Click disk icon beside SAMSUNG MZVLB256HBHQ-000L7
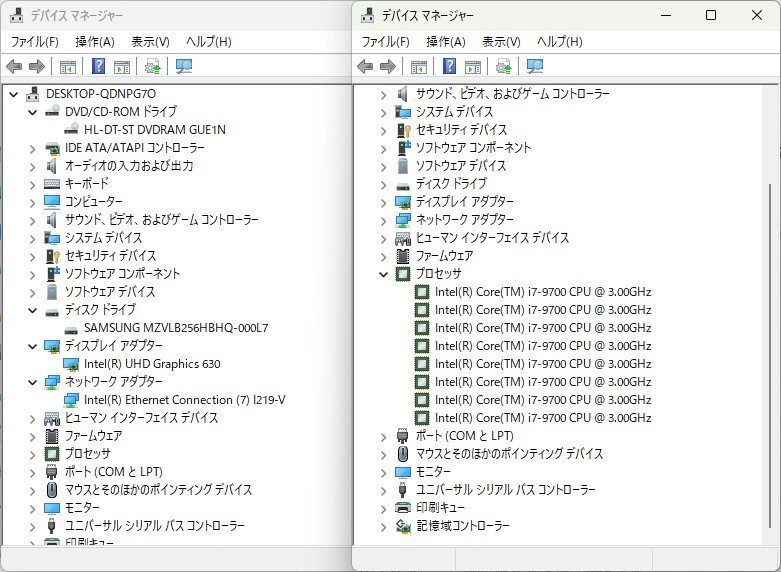Screen dimensions: 781x572 coord(71,328)
